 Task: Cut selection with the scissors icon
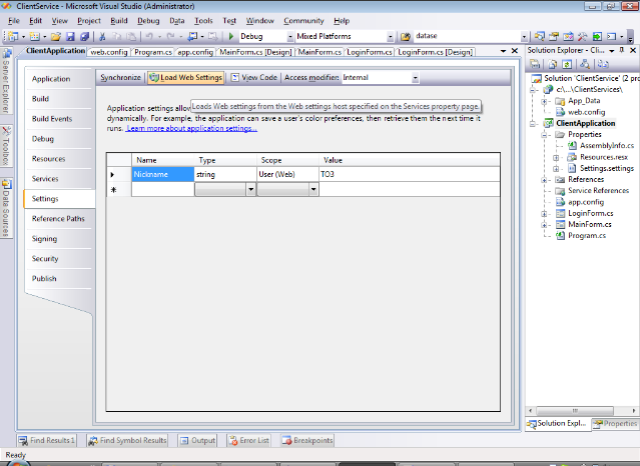102,37
